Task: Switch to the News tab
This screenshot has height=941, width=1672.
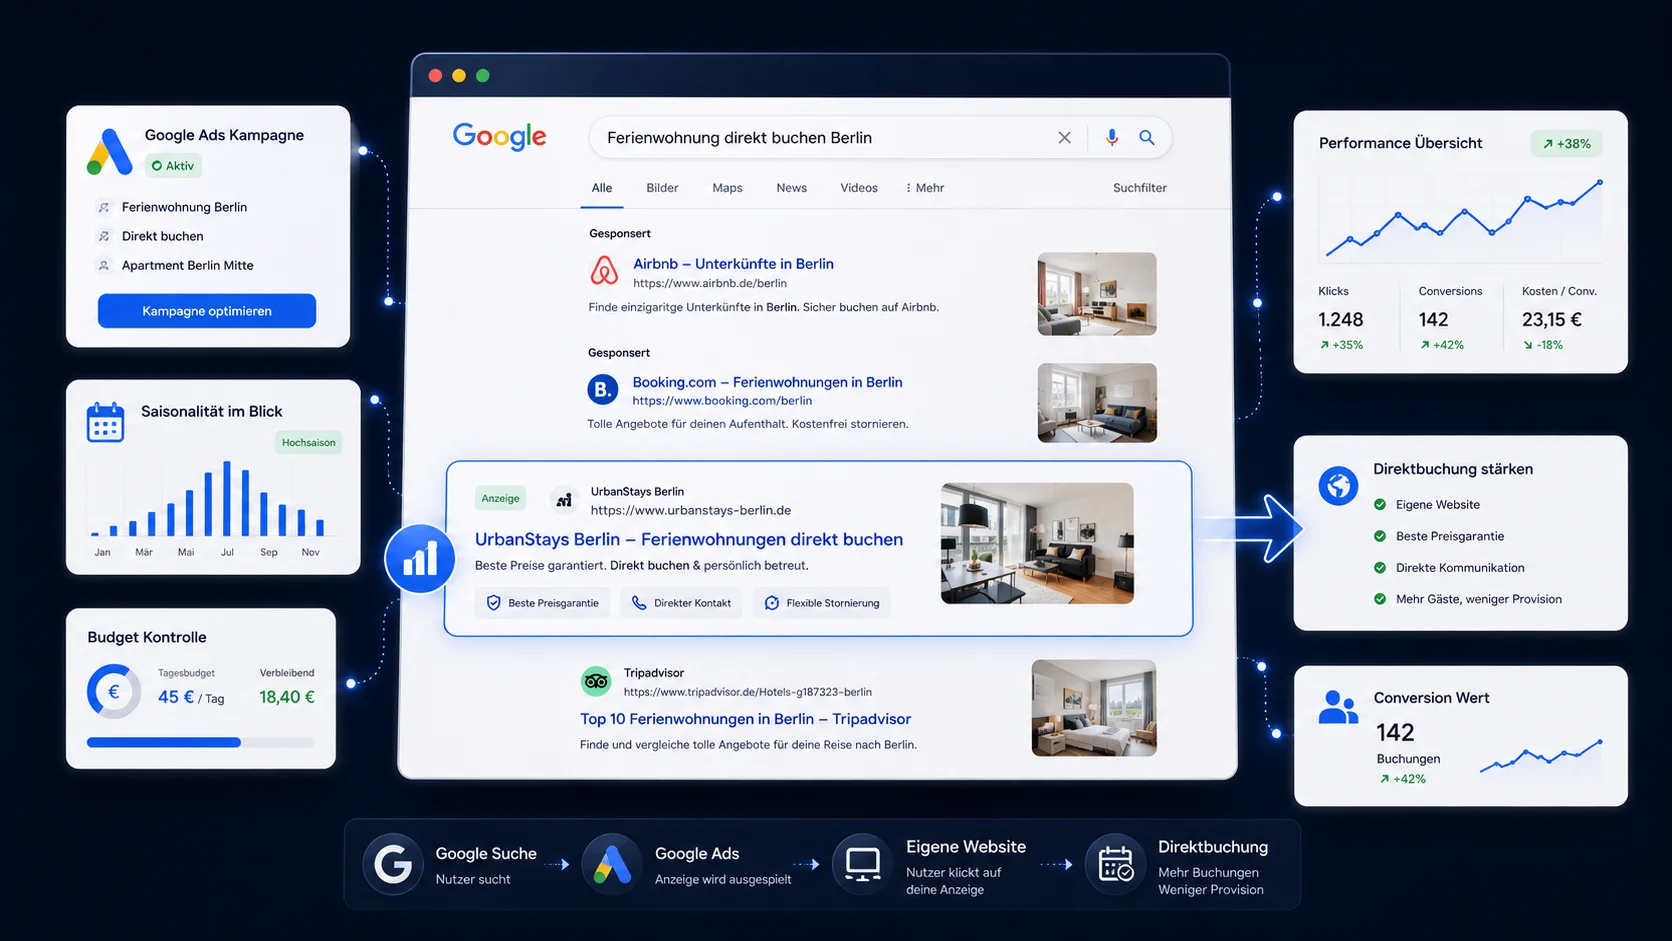Action: coord(791,188)
